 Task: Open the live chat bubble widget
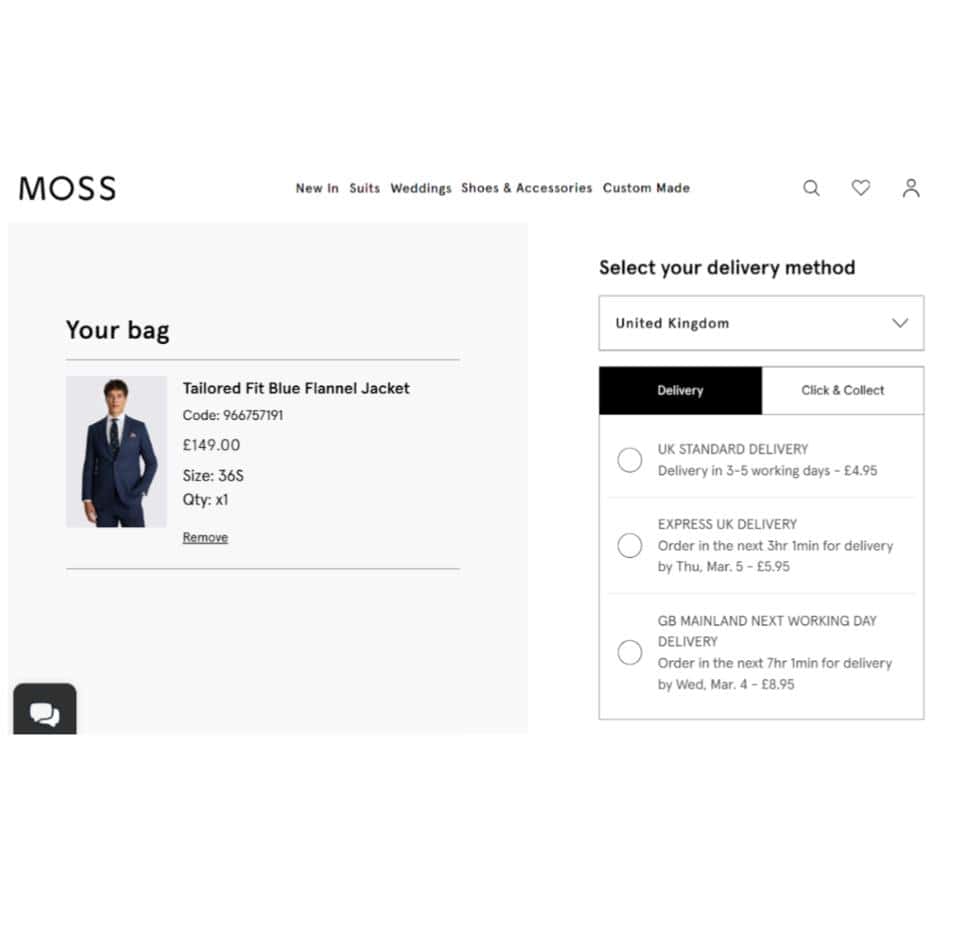click(45, 713)
